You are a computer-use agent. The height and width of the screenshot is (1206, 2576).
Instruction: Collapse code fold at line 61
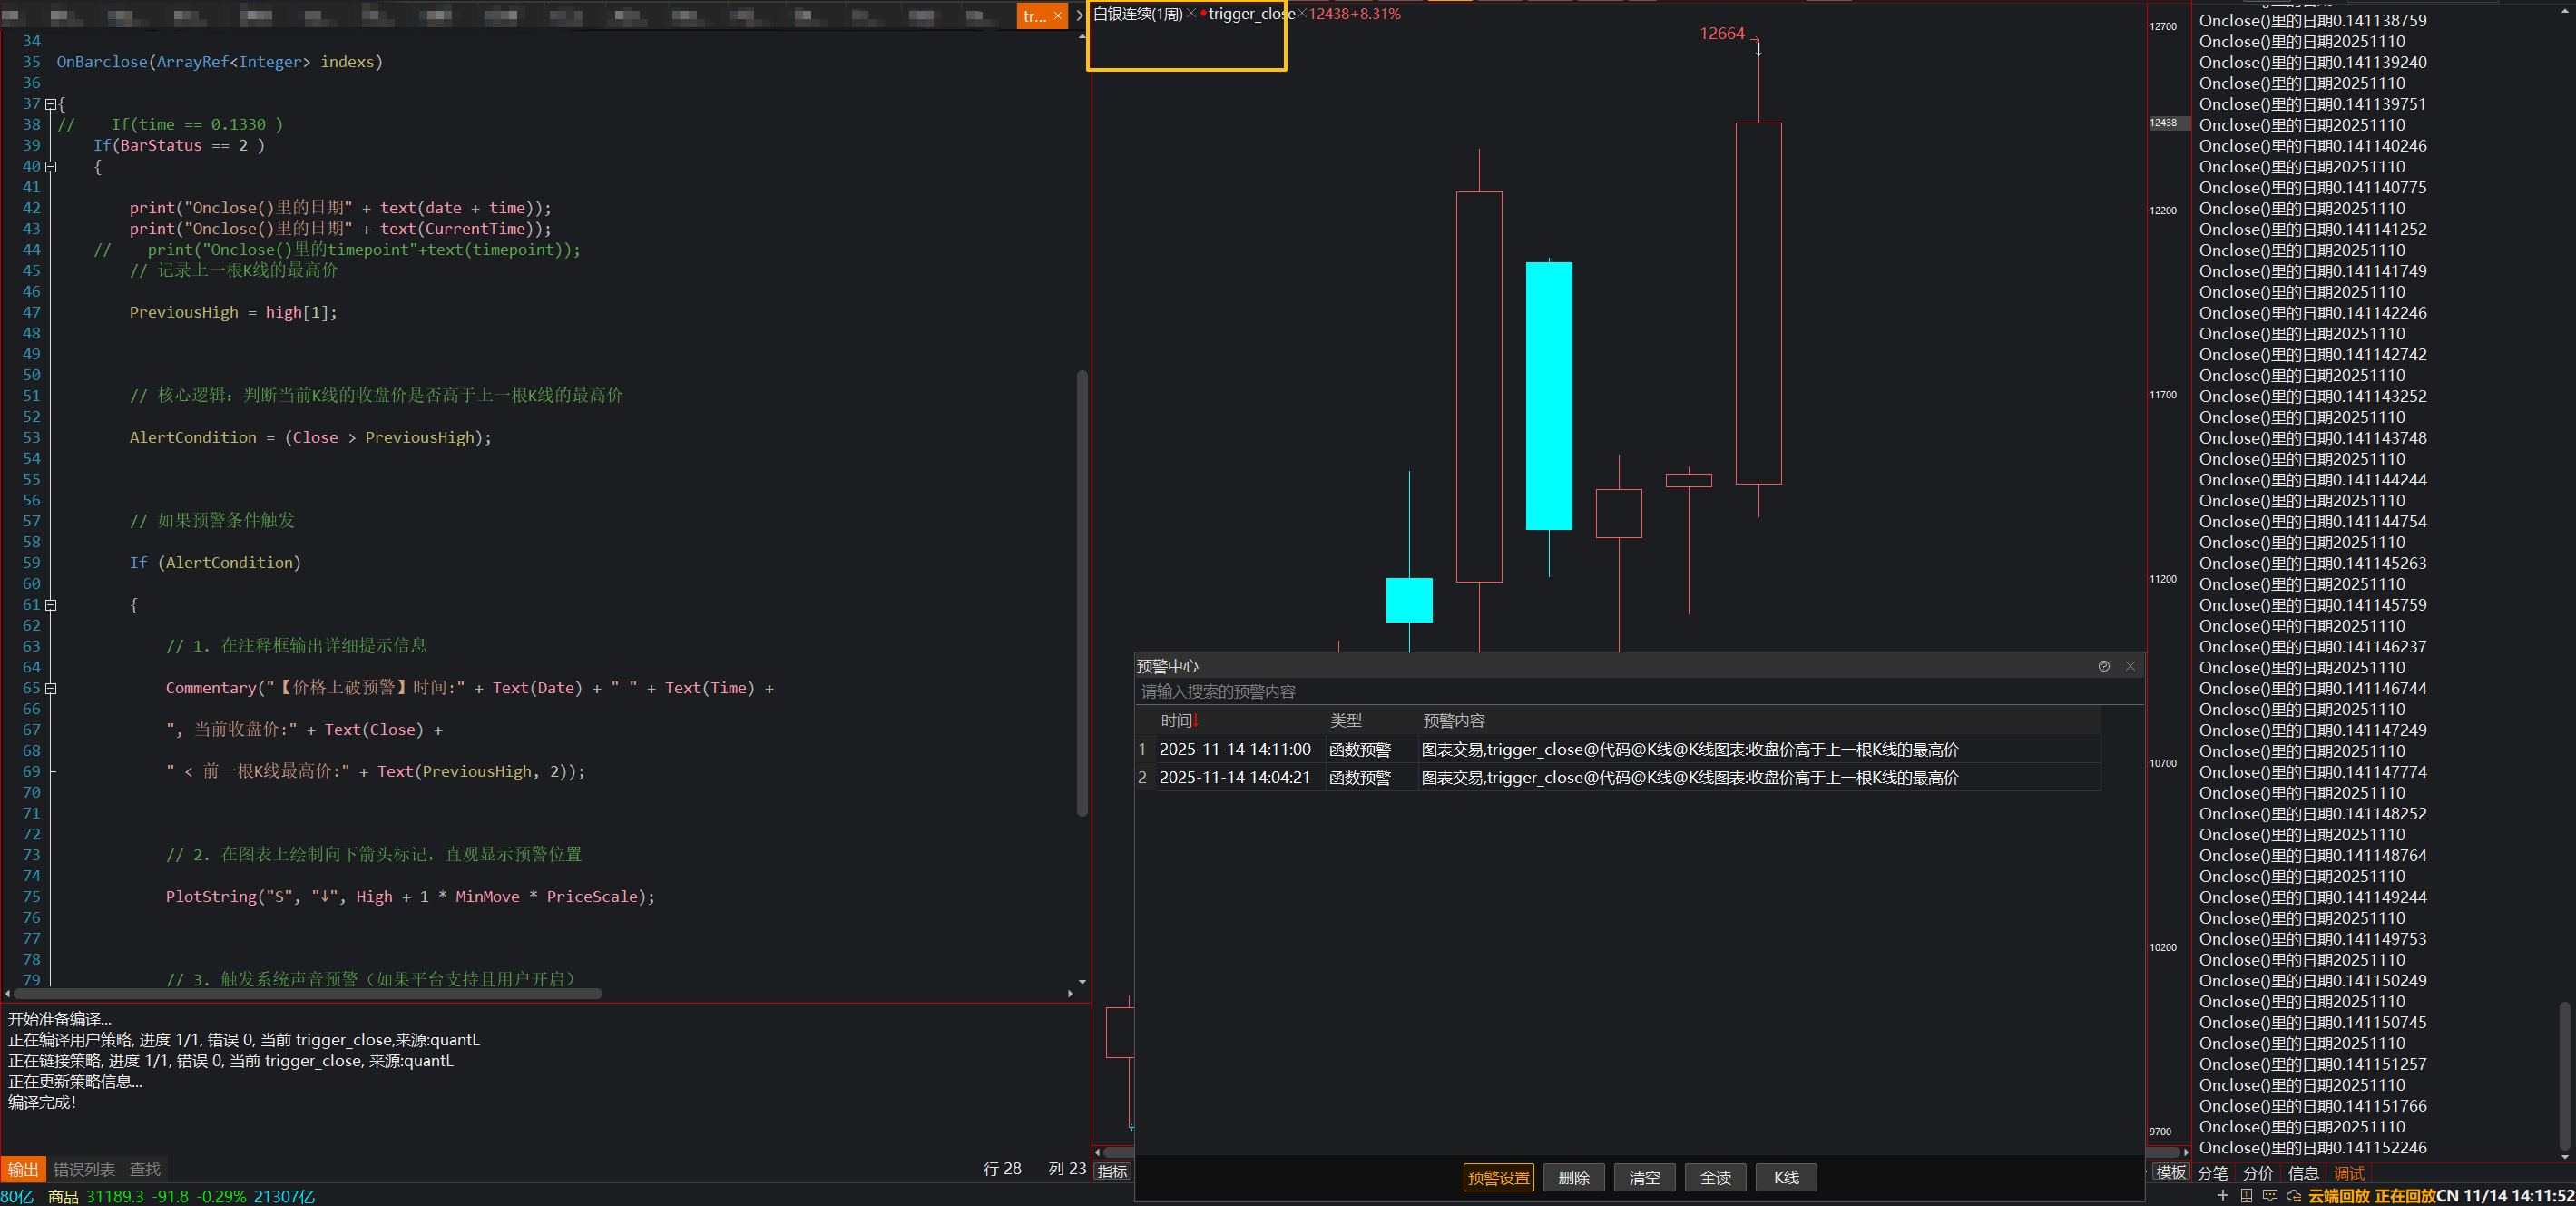tap(50, 605)
